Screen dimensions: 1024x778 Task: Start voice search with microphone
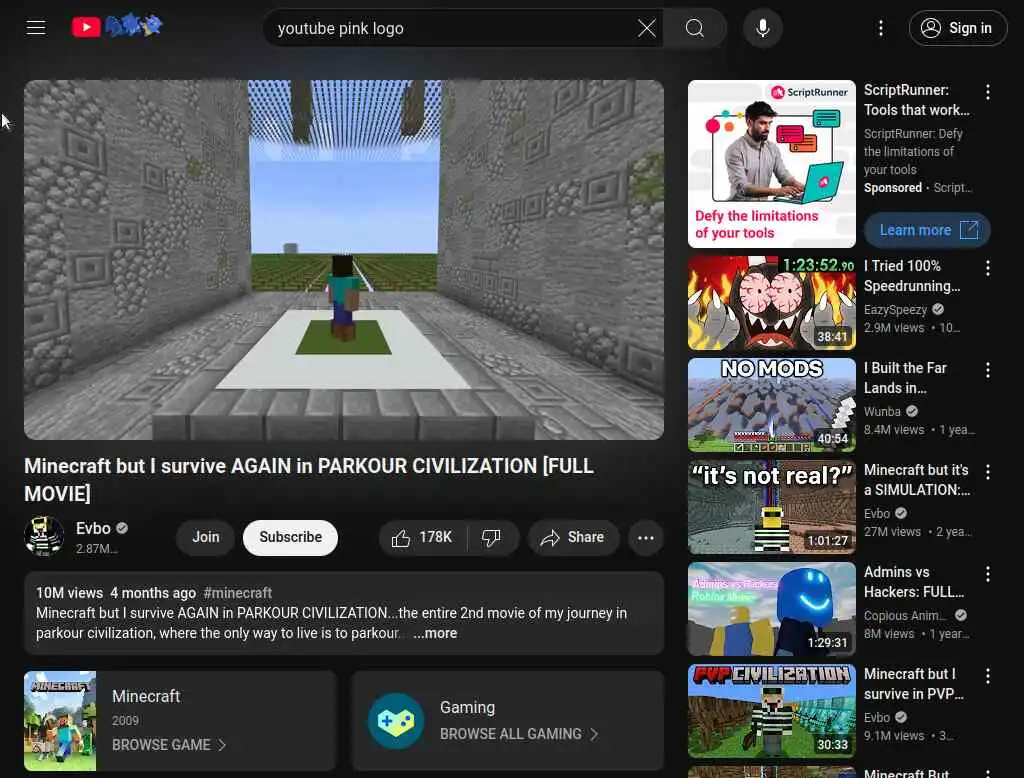(763, 28)
